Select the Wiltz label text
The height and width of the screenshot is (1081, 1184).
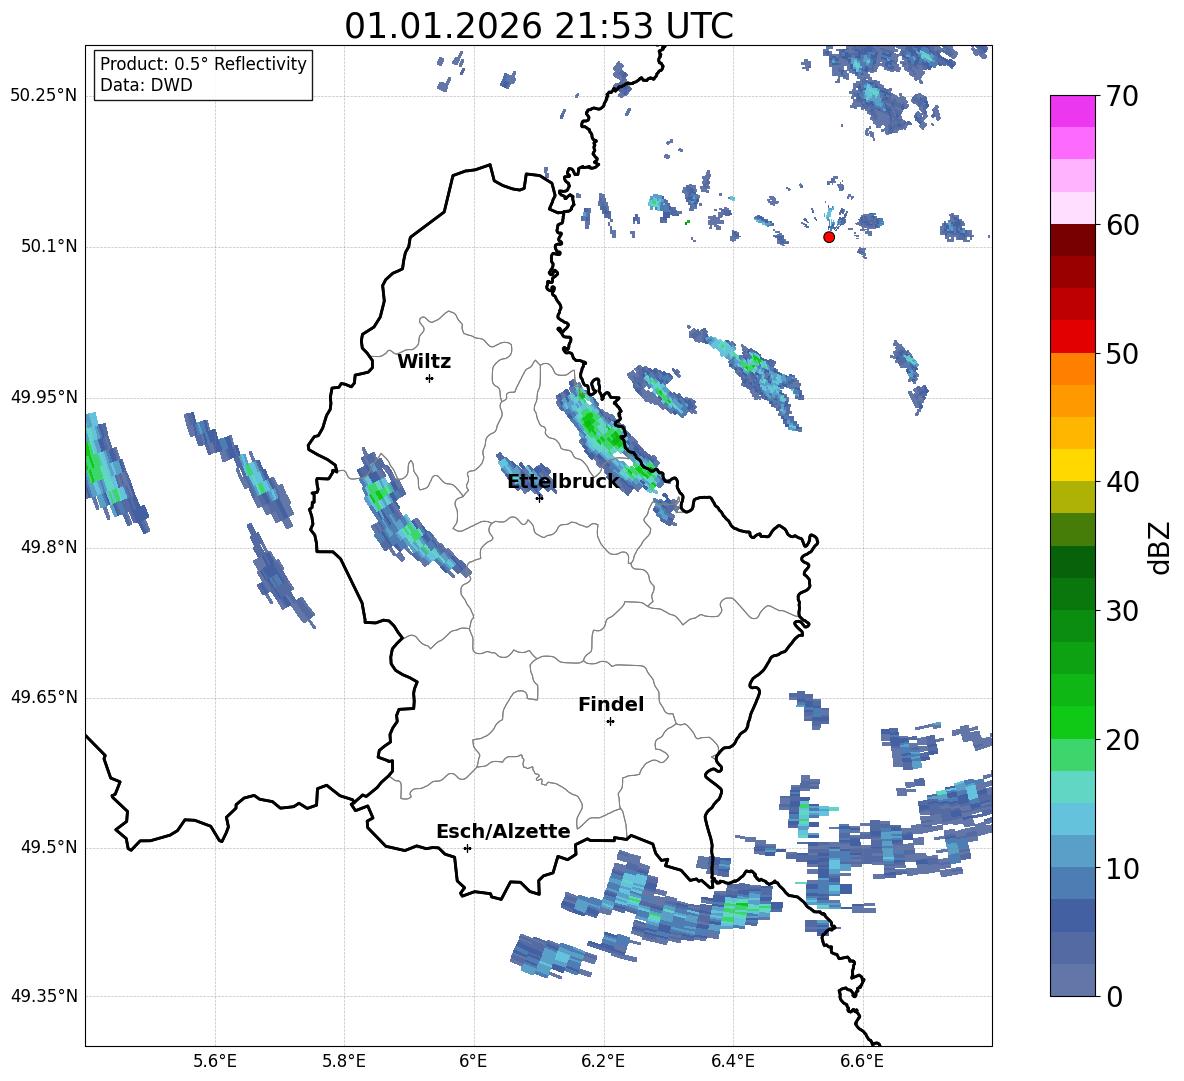click(x=424, y=362)
